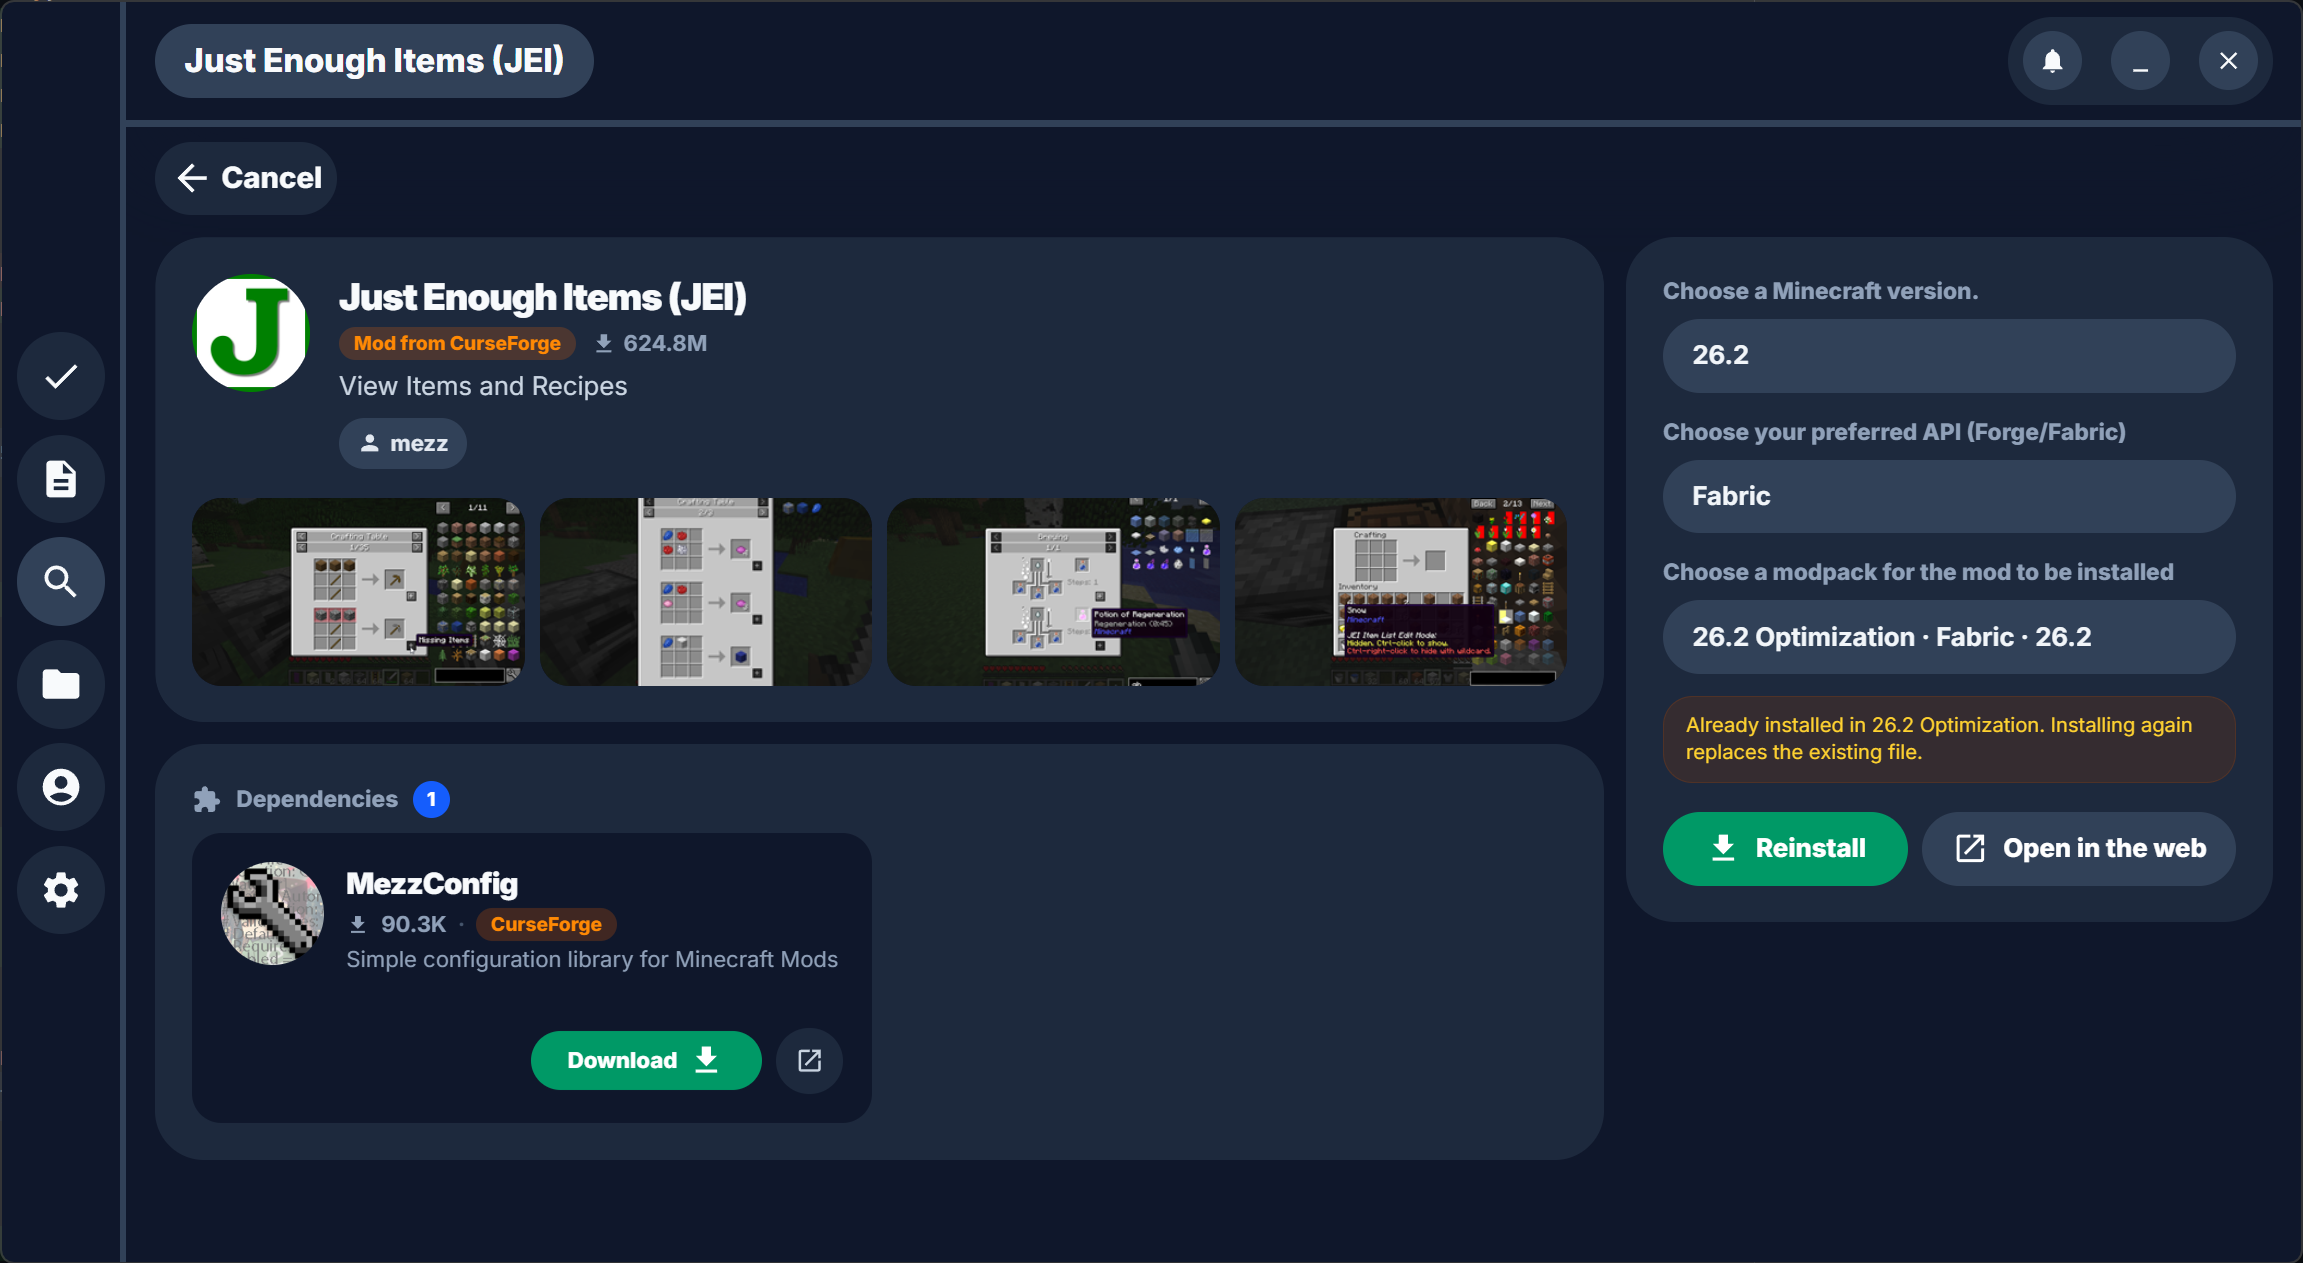This screenshot has width=2303, height=1263.
Task: Open the fourth item list screenshot
Action: coord(1400,592)
